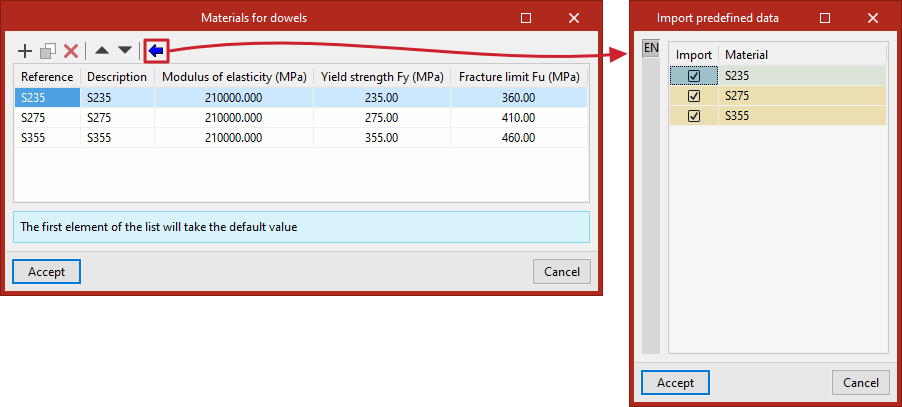The image size is (902, 407).
Task: Click the Description column header
Action: coord(117,76)
